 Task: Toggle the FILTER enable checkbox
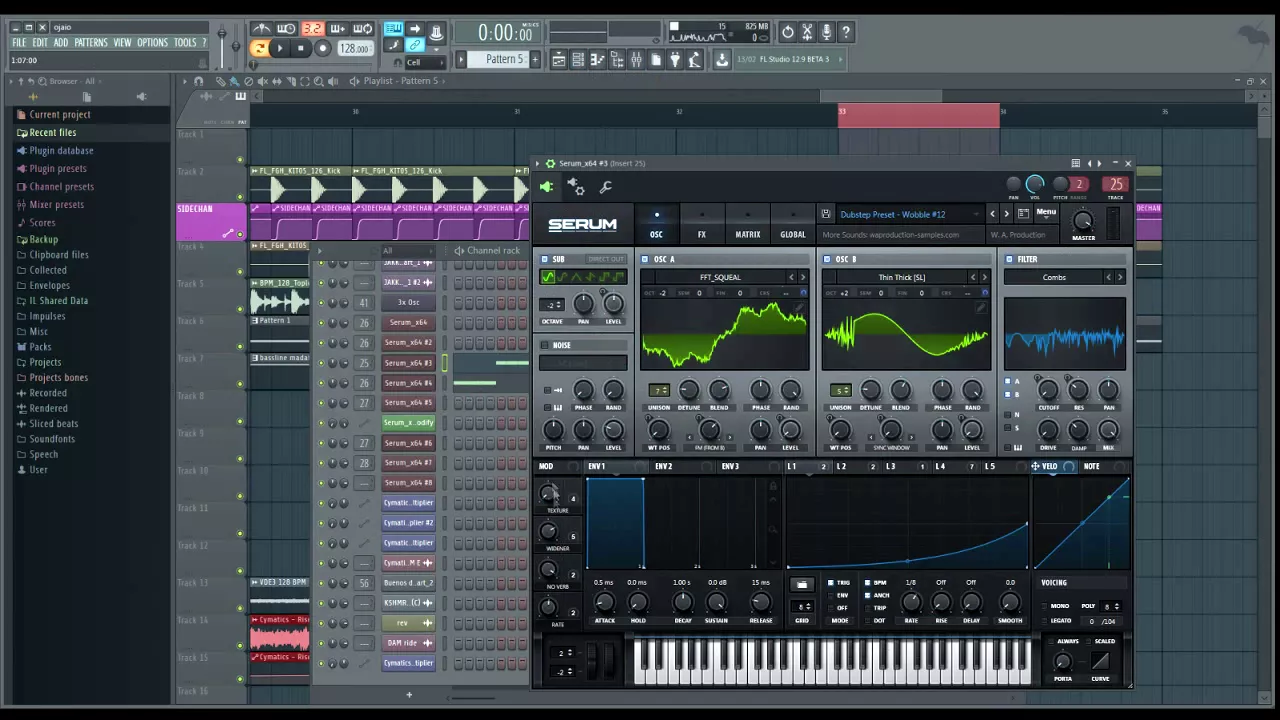tap(1009, 259)
